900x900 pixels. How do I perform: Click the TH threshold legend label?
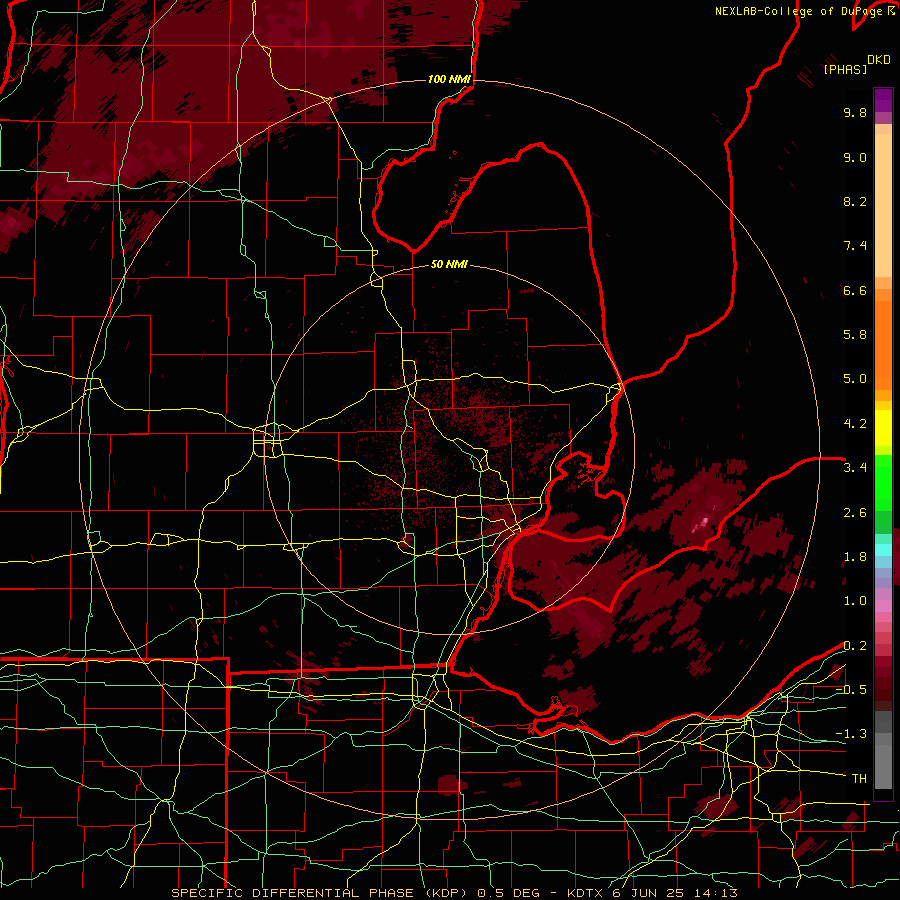click(x=859, y=779)
